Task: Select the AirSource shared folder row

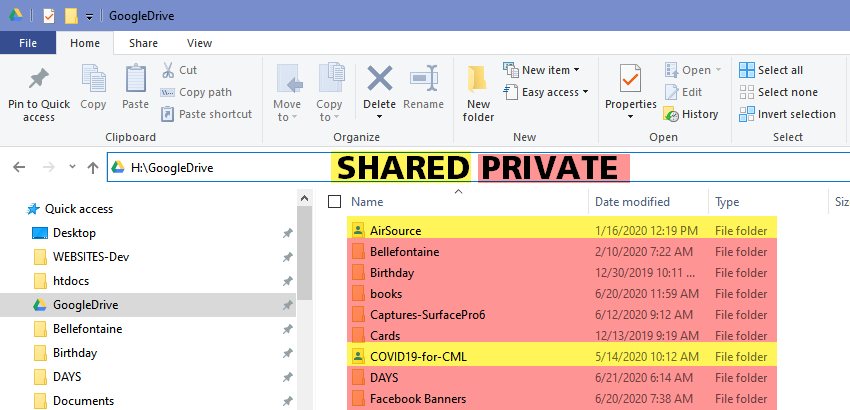Action: tap(562, 230)
